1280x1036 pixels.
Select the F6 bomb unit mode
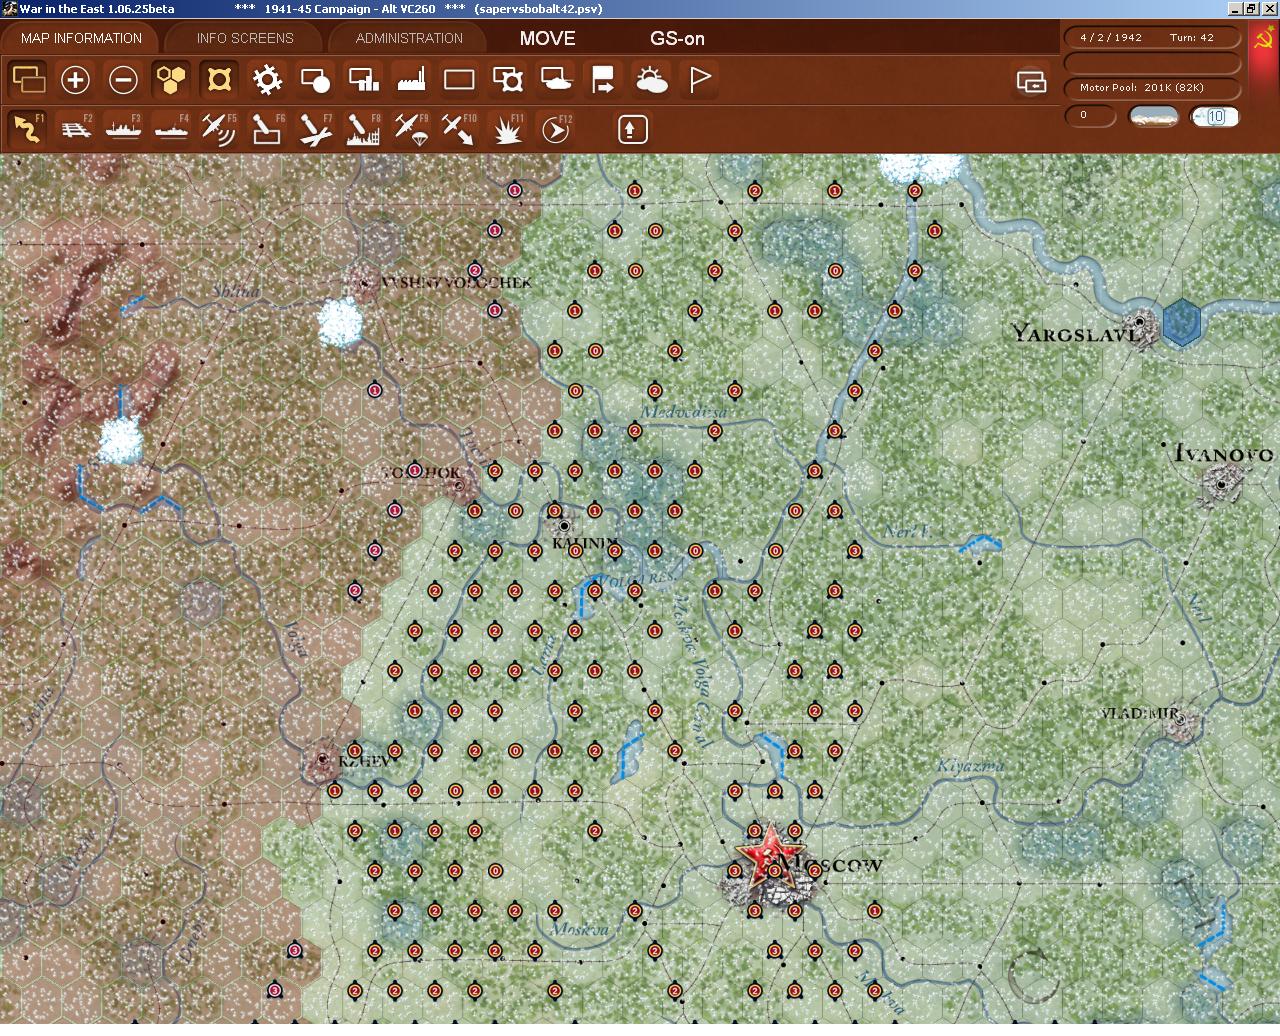click(x=267, y=129)
